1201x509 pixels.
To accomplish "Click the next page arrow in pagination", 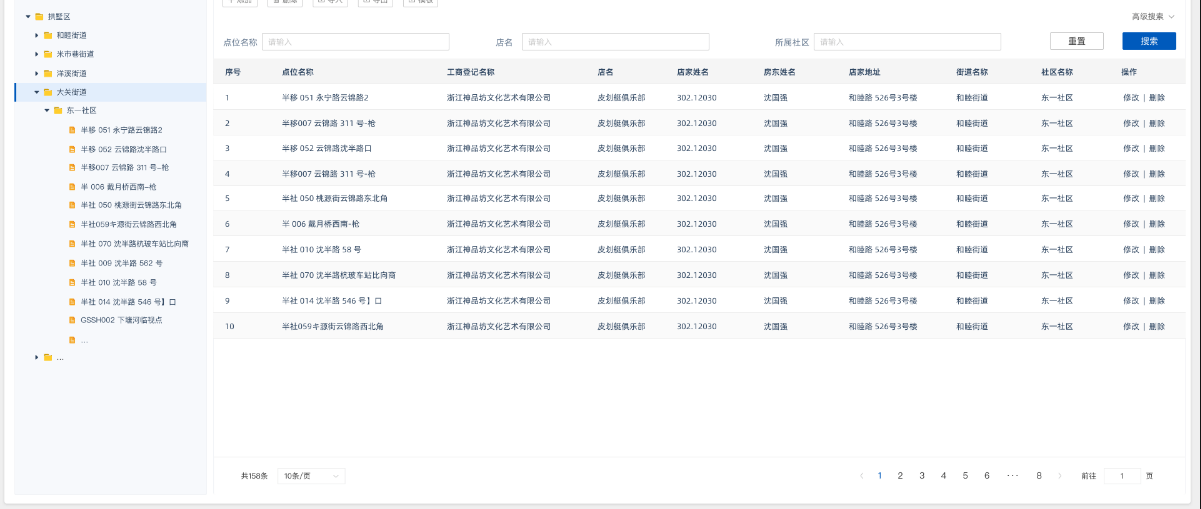I will coord(1060,476).
